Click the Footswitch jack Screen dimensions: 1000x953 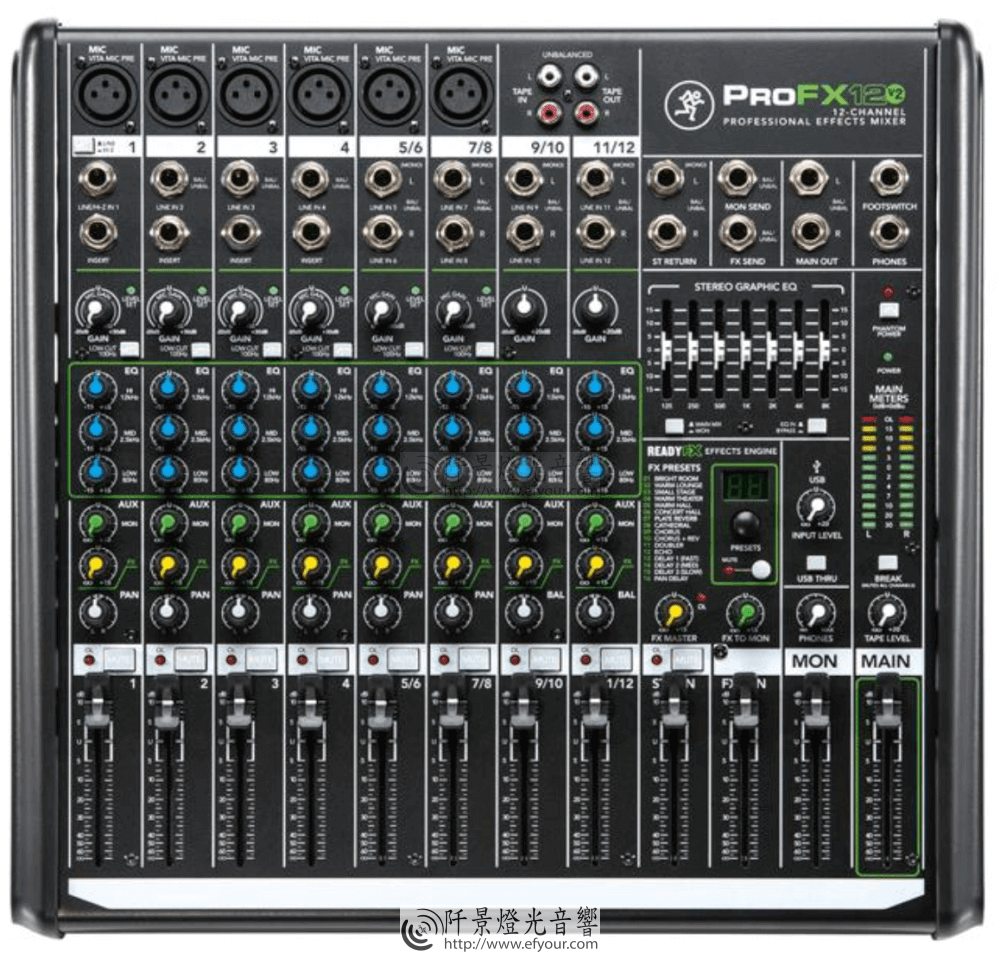(888, 179)
